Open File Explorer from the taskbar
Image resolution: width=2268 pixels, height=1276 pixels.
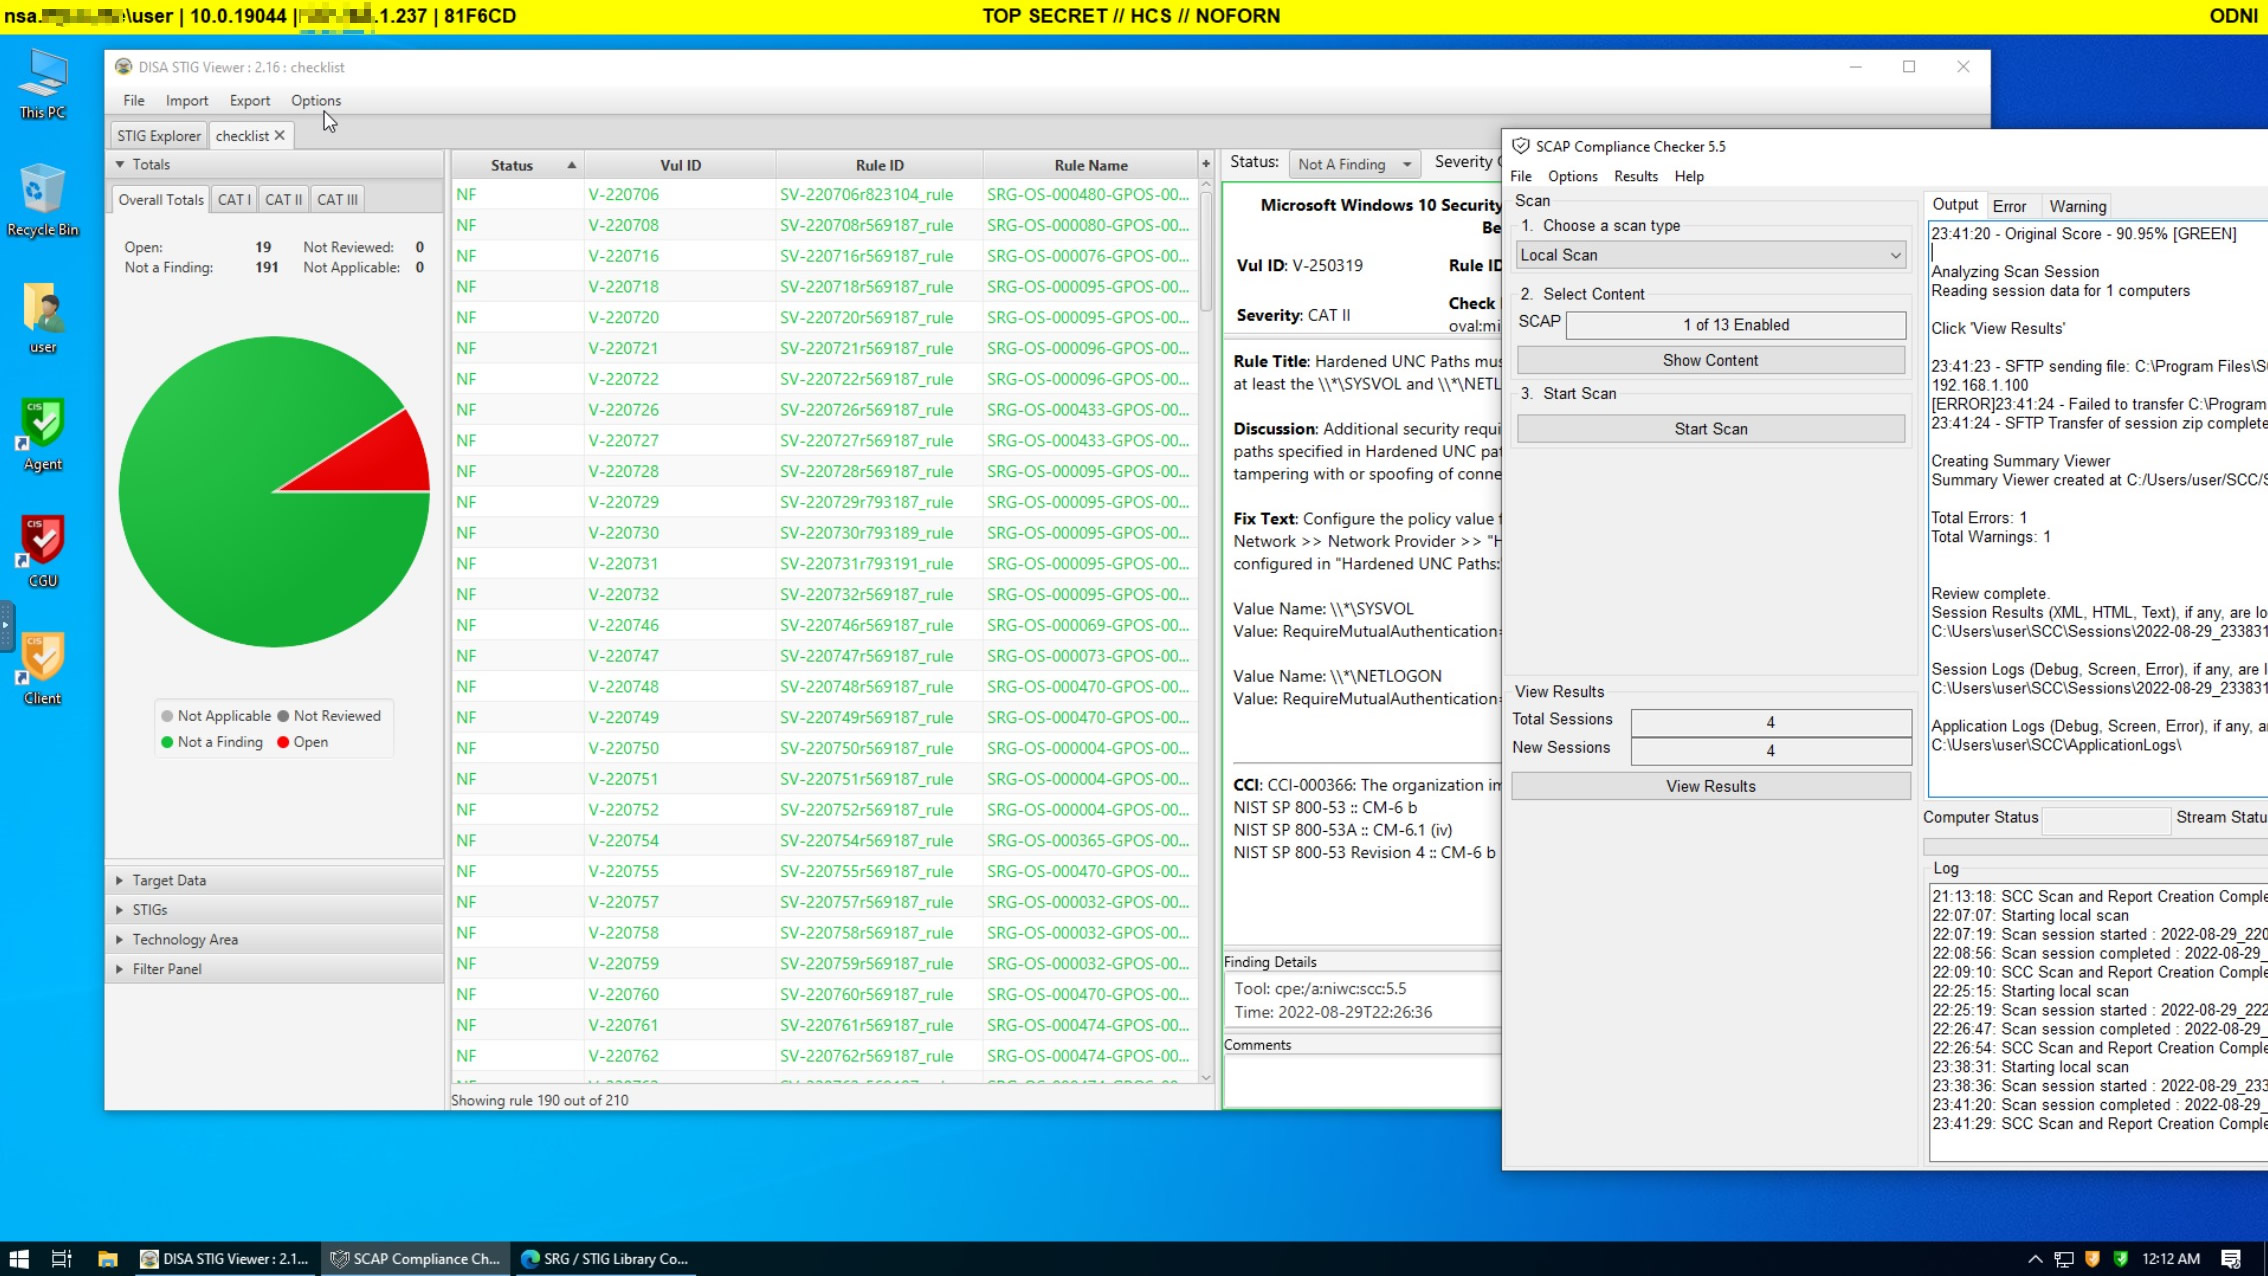click(107, 1259)
